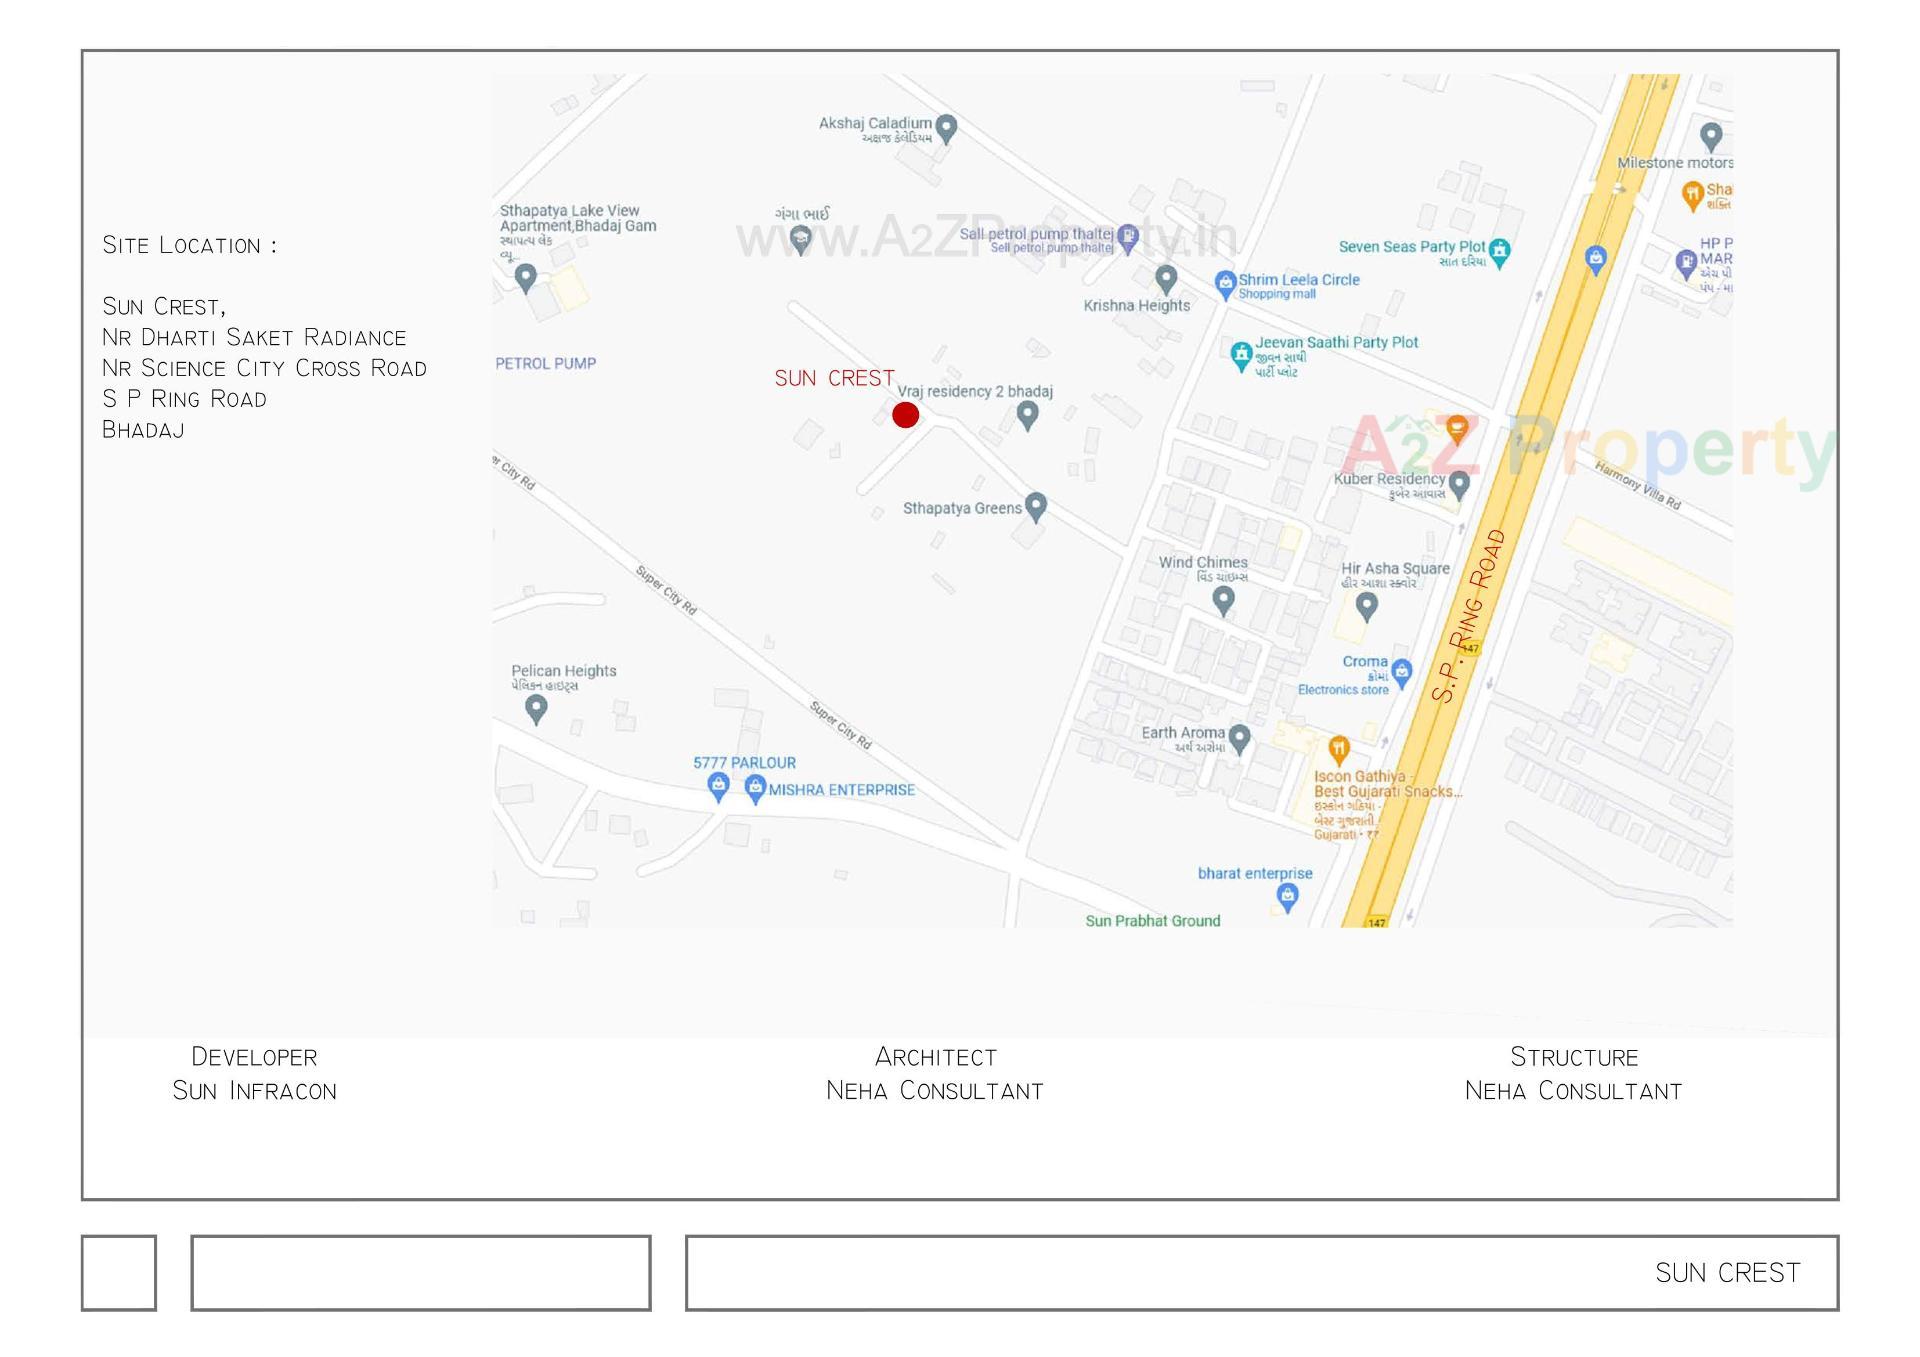Image resolution: width=1920 pixels, height=1357 pixels.
Task: Select the Milestone motors marker
Action: click(1712, 135)
